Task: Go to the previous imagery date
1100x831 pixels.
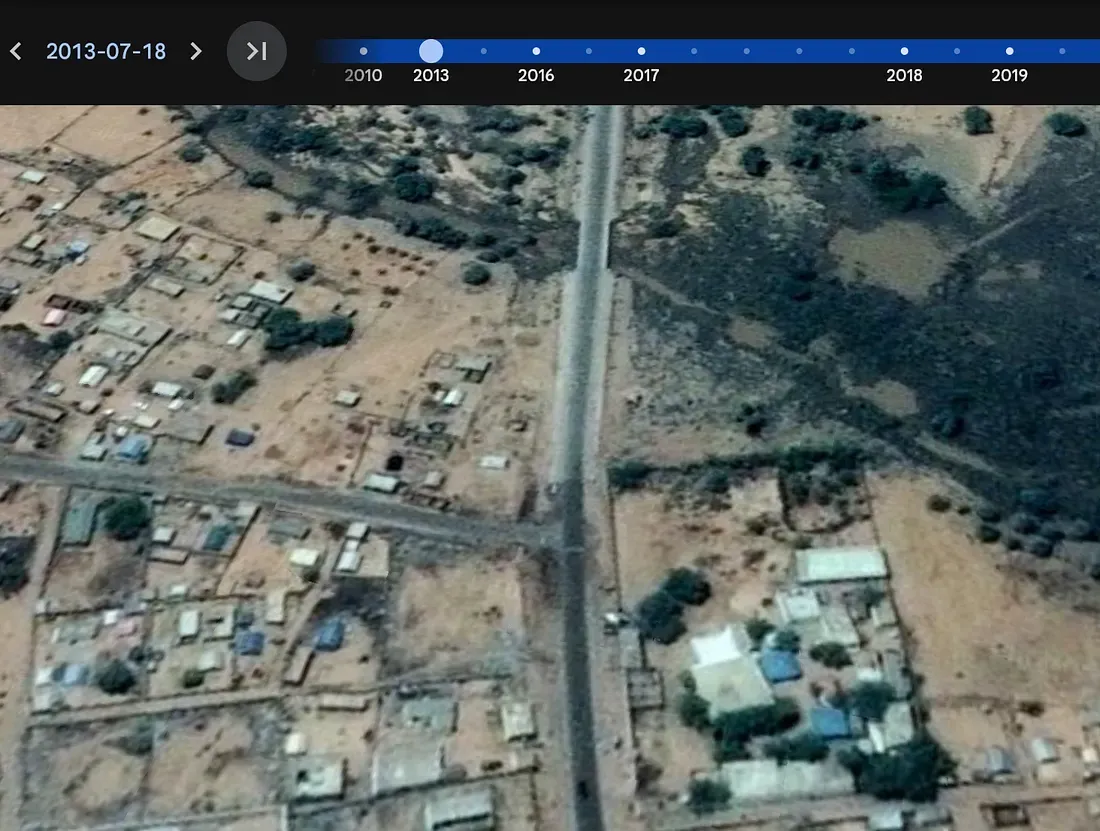Action: click(x=16, y=51)
